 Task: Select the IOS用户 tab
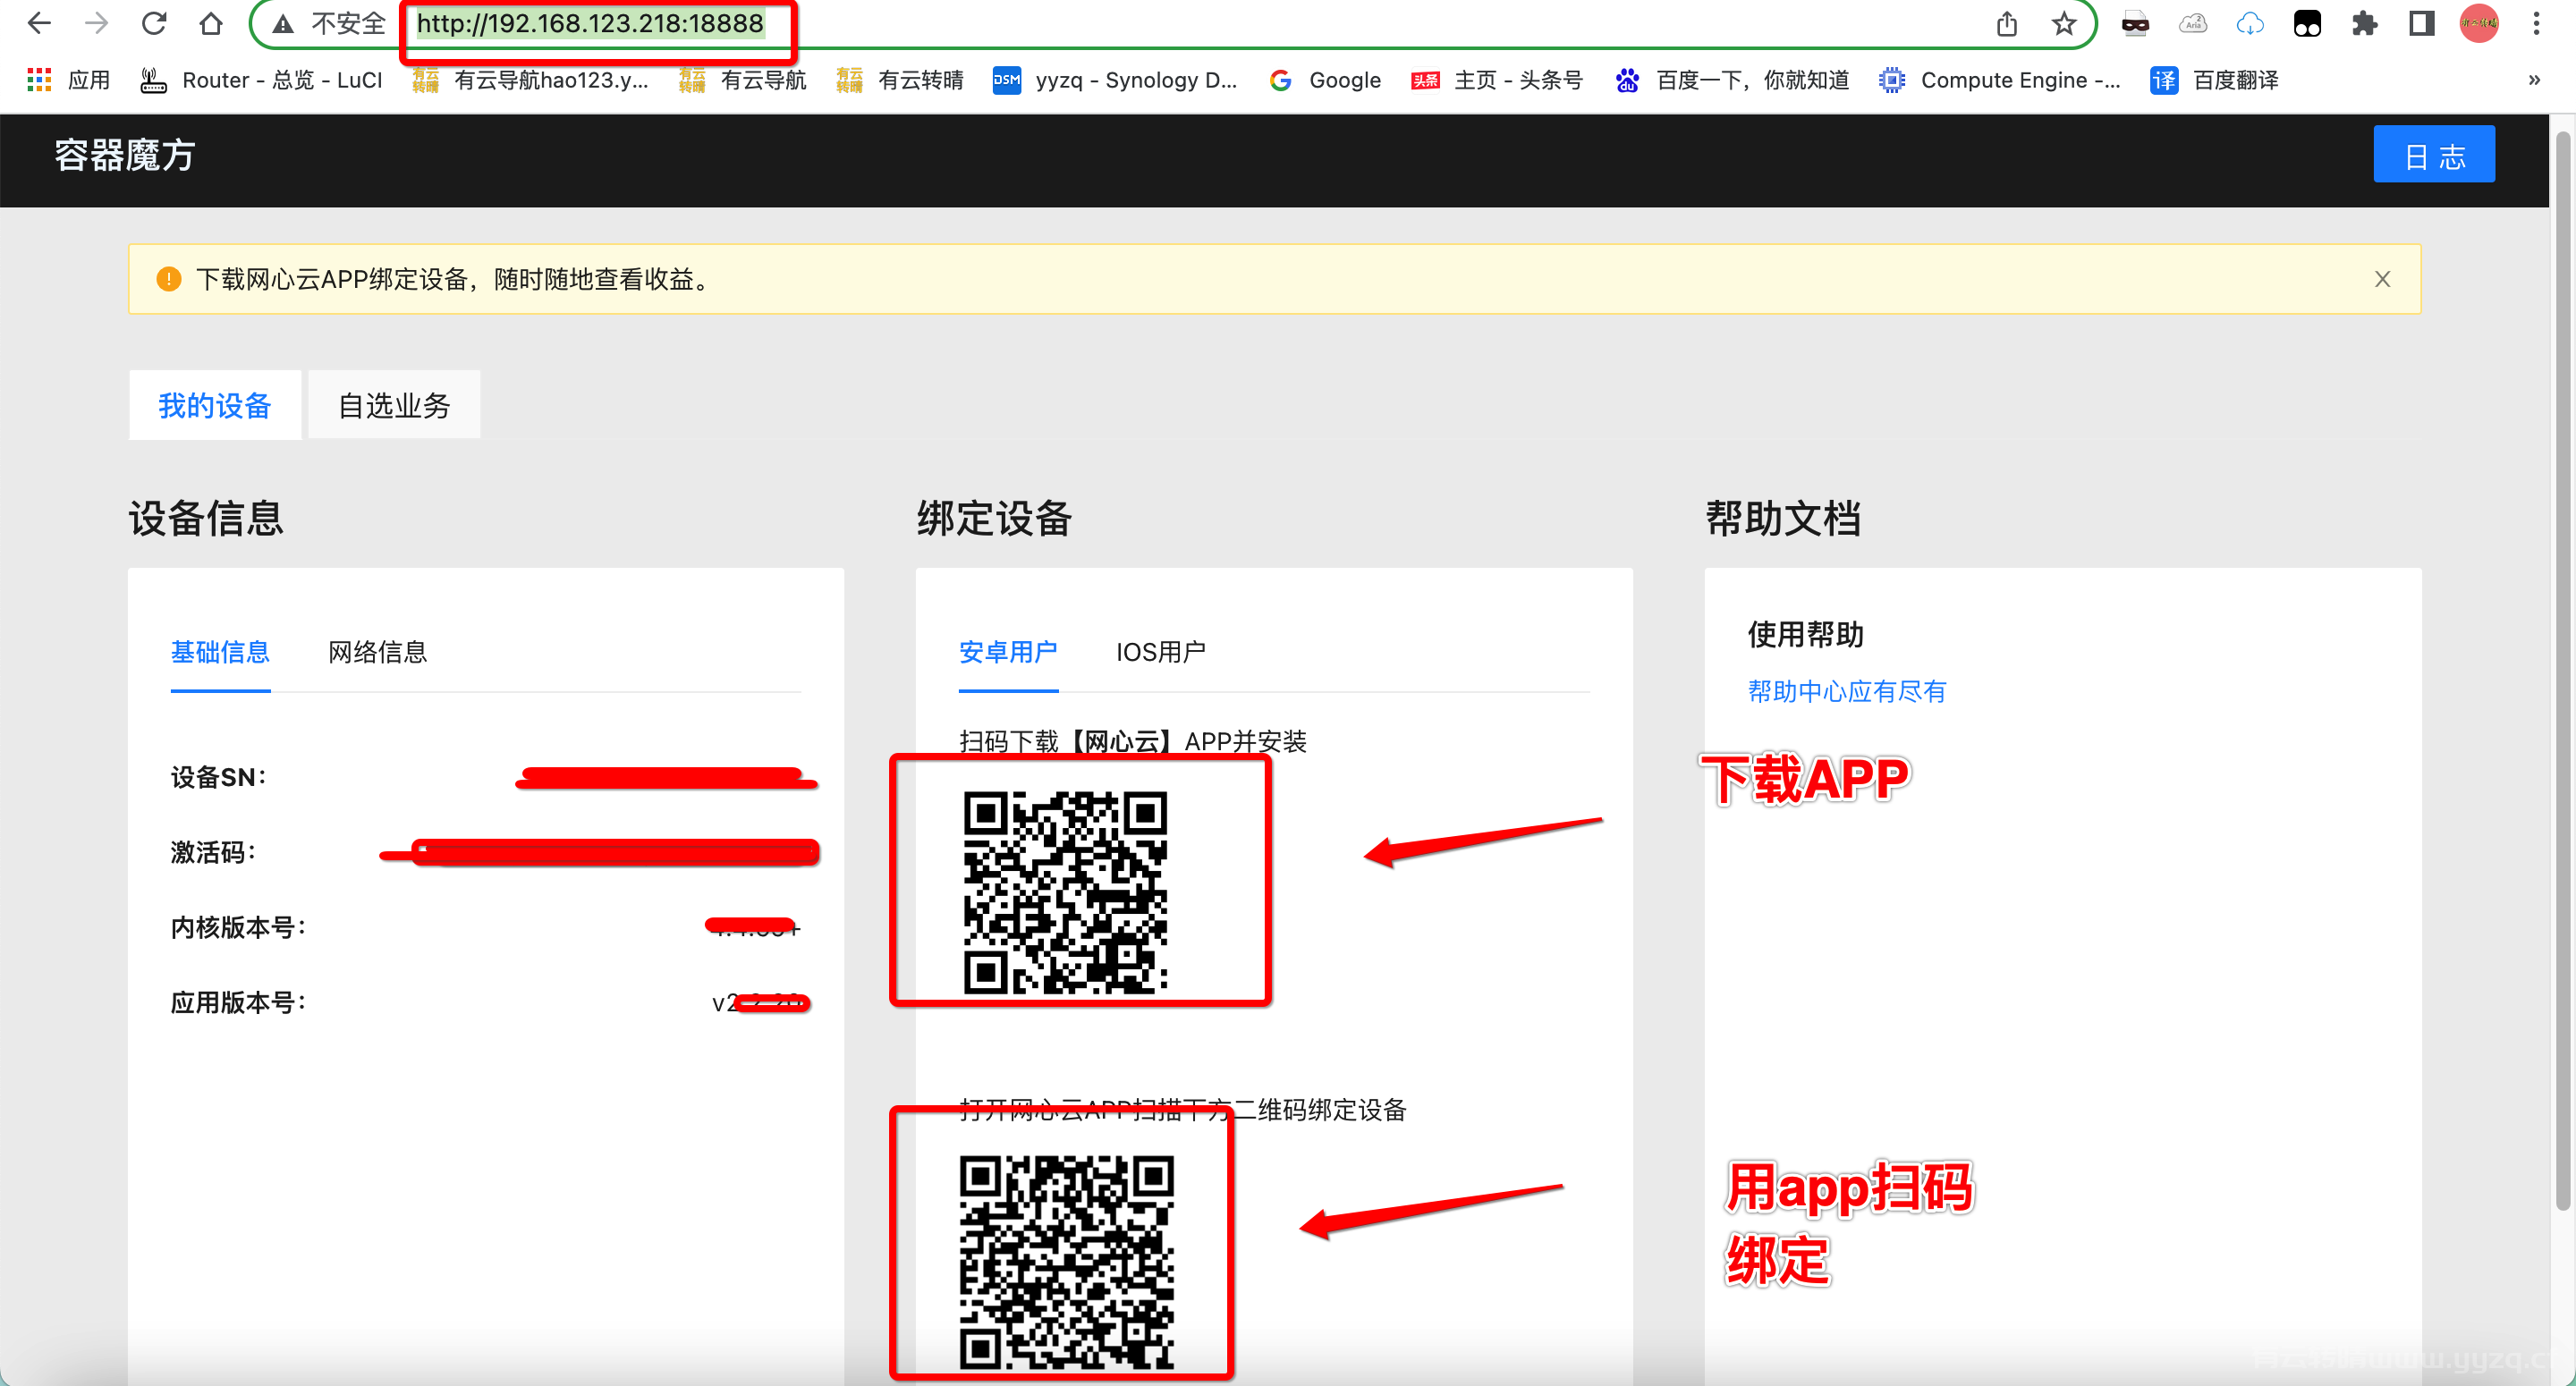click(1161, 652)
